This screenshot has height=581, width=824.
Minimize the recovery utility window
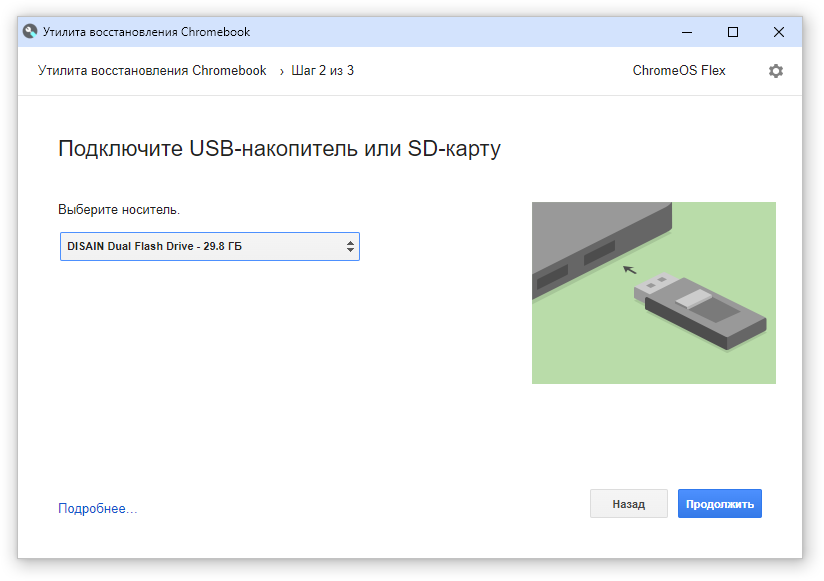pos(687,32)
